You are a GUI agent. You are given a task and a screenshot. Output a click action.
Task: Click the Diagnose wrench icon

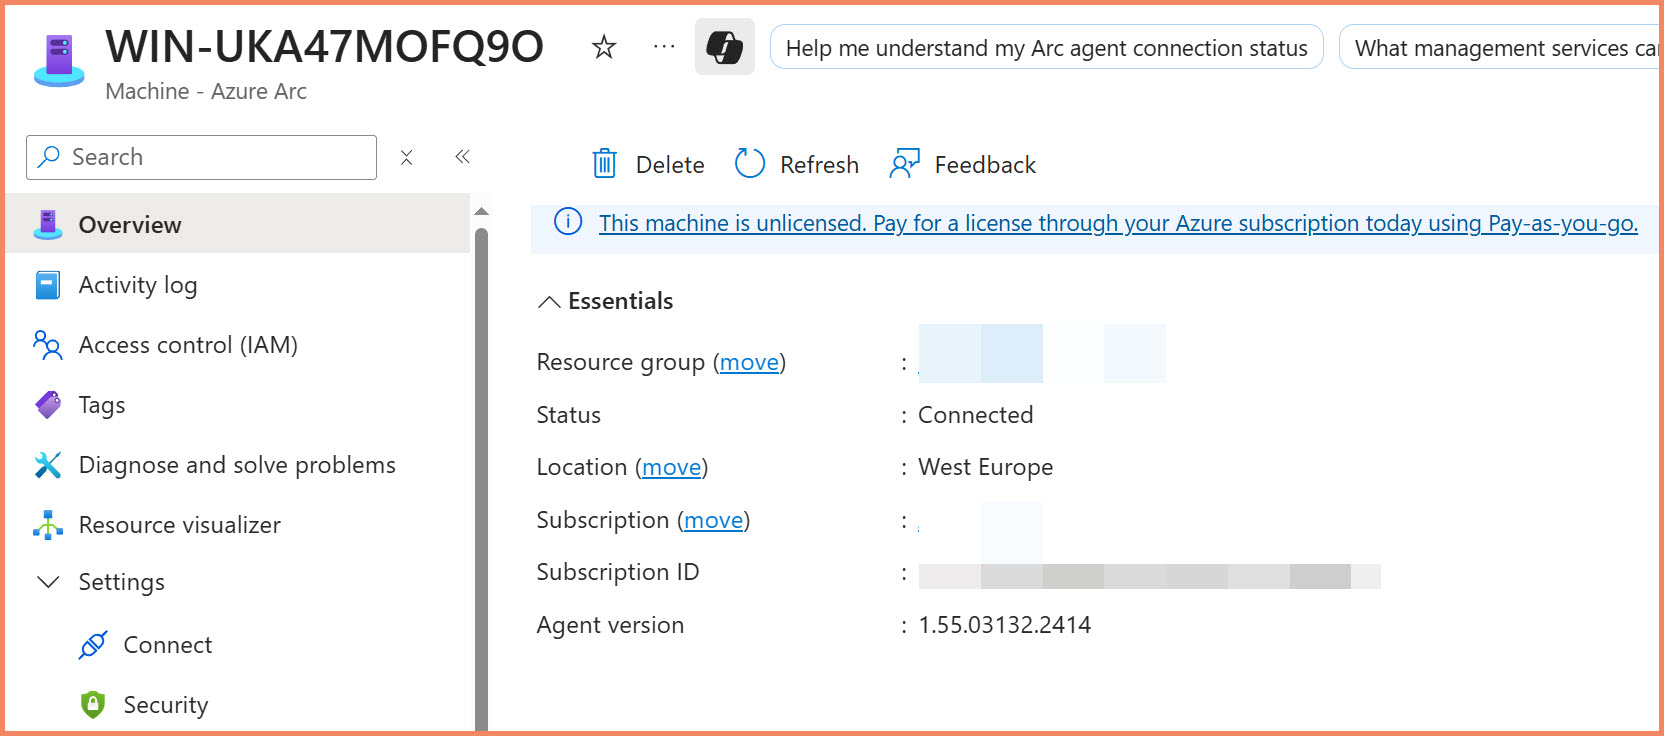point(47,465)
